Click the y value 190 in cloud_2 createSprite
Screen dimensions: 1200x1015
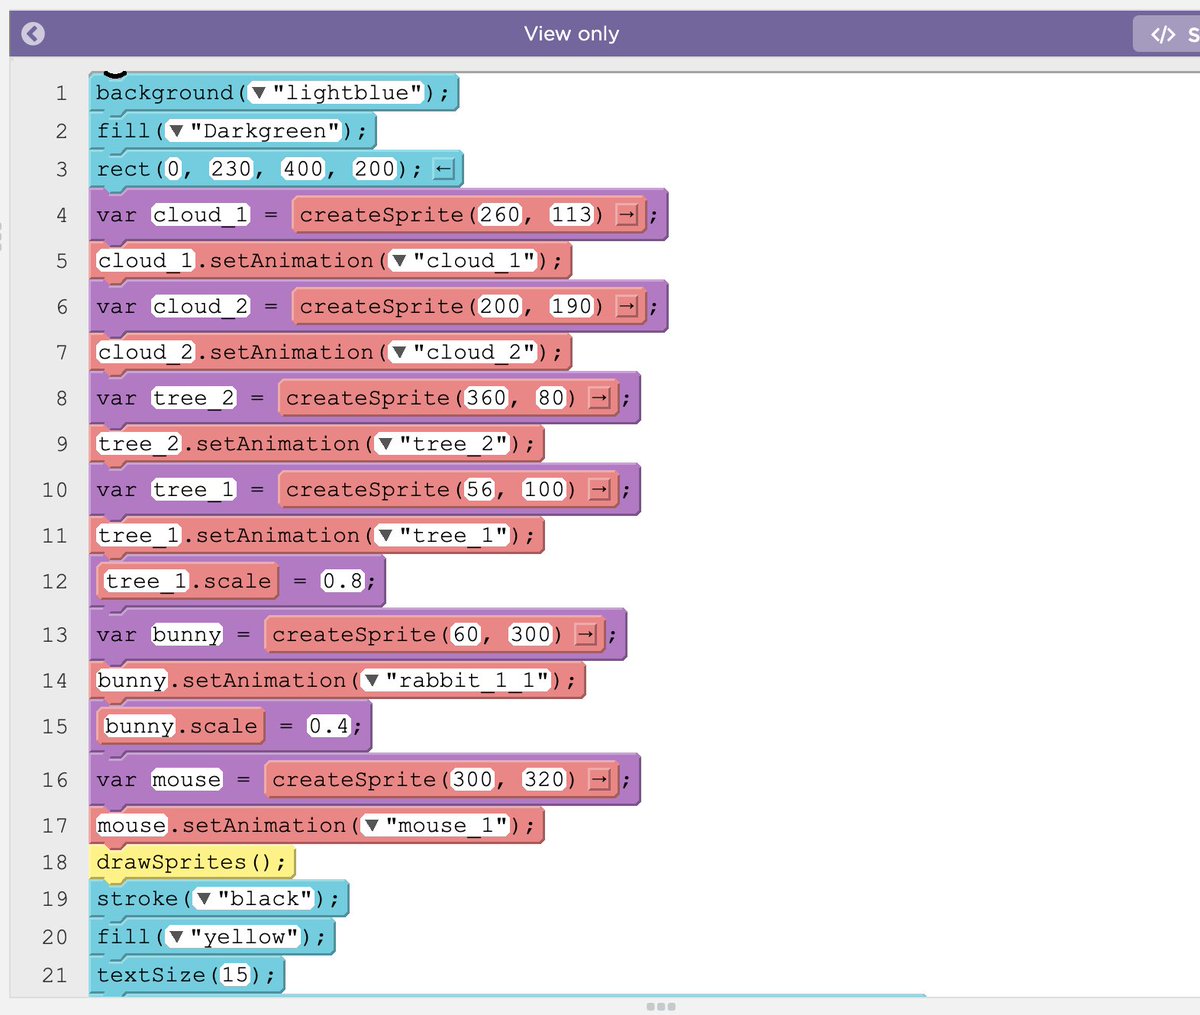[x=572, y=306]
